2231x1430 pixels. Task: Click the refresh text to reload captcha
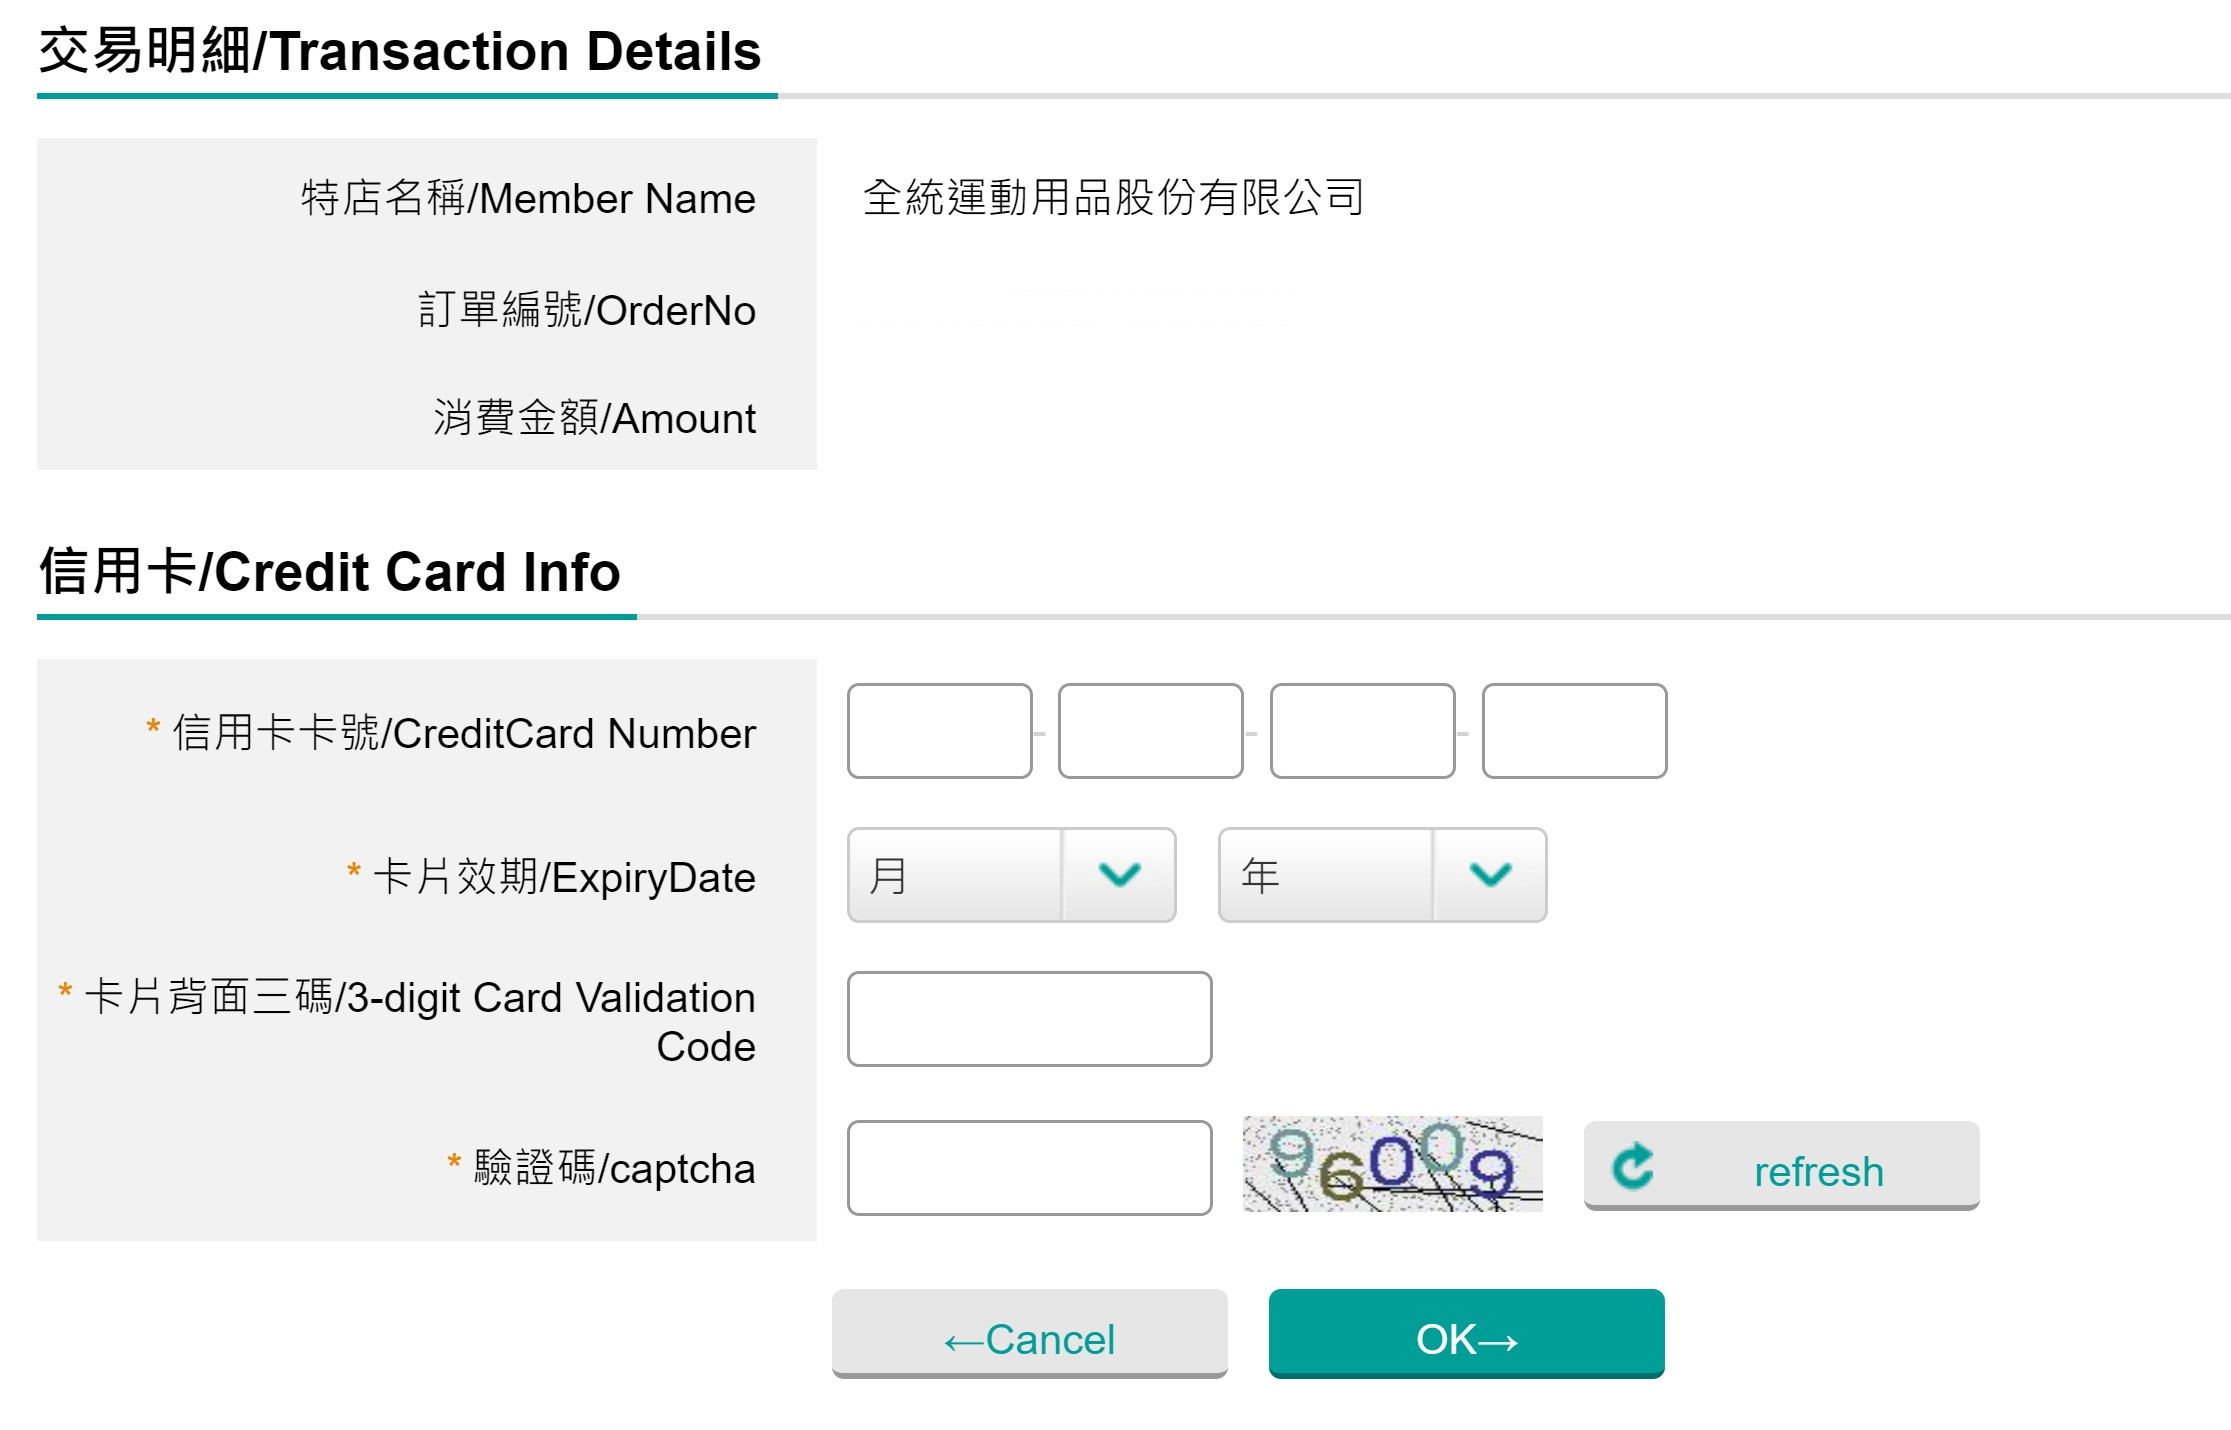click(x=1818, y=1171)
